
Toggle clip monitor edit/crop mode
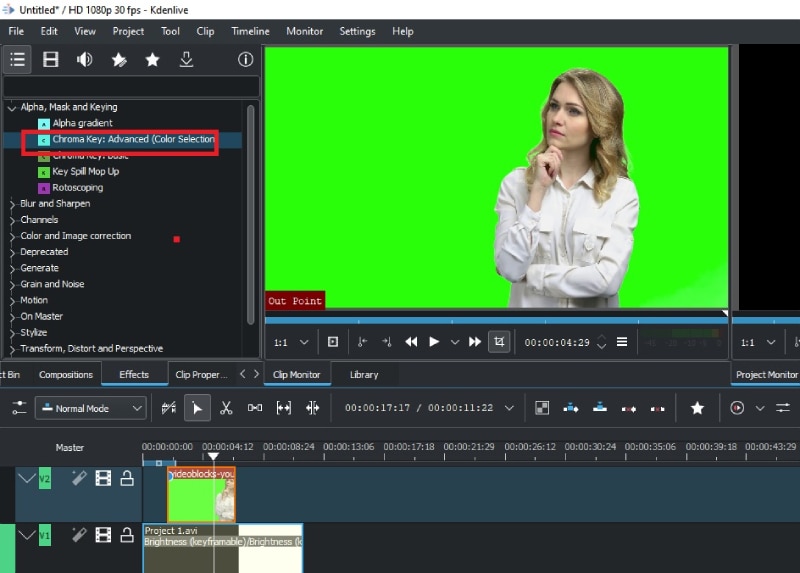[499, 342]
